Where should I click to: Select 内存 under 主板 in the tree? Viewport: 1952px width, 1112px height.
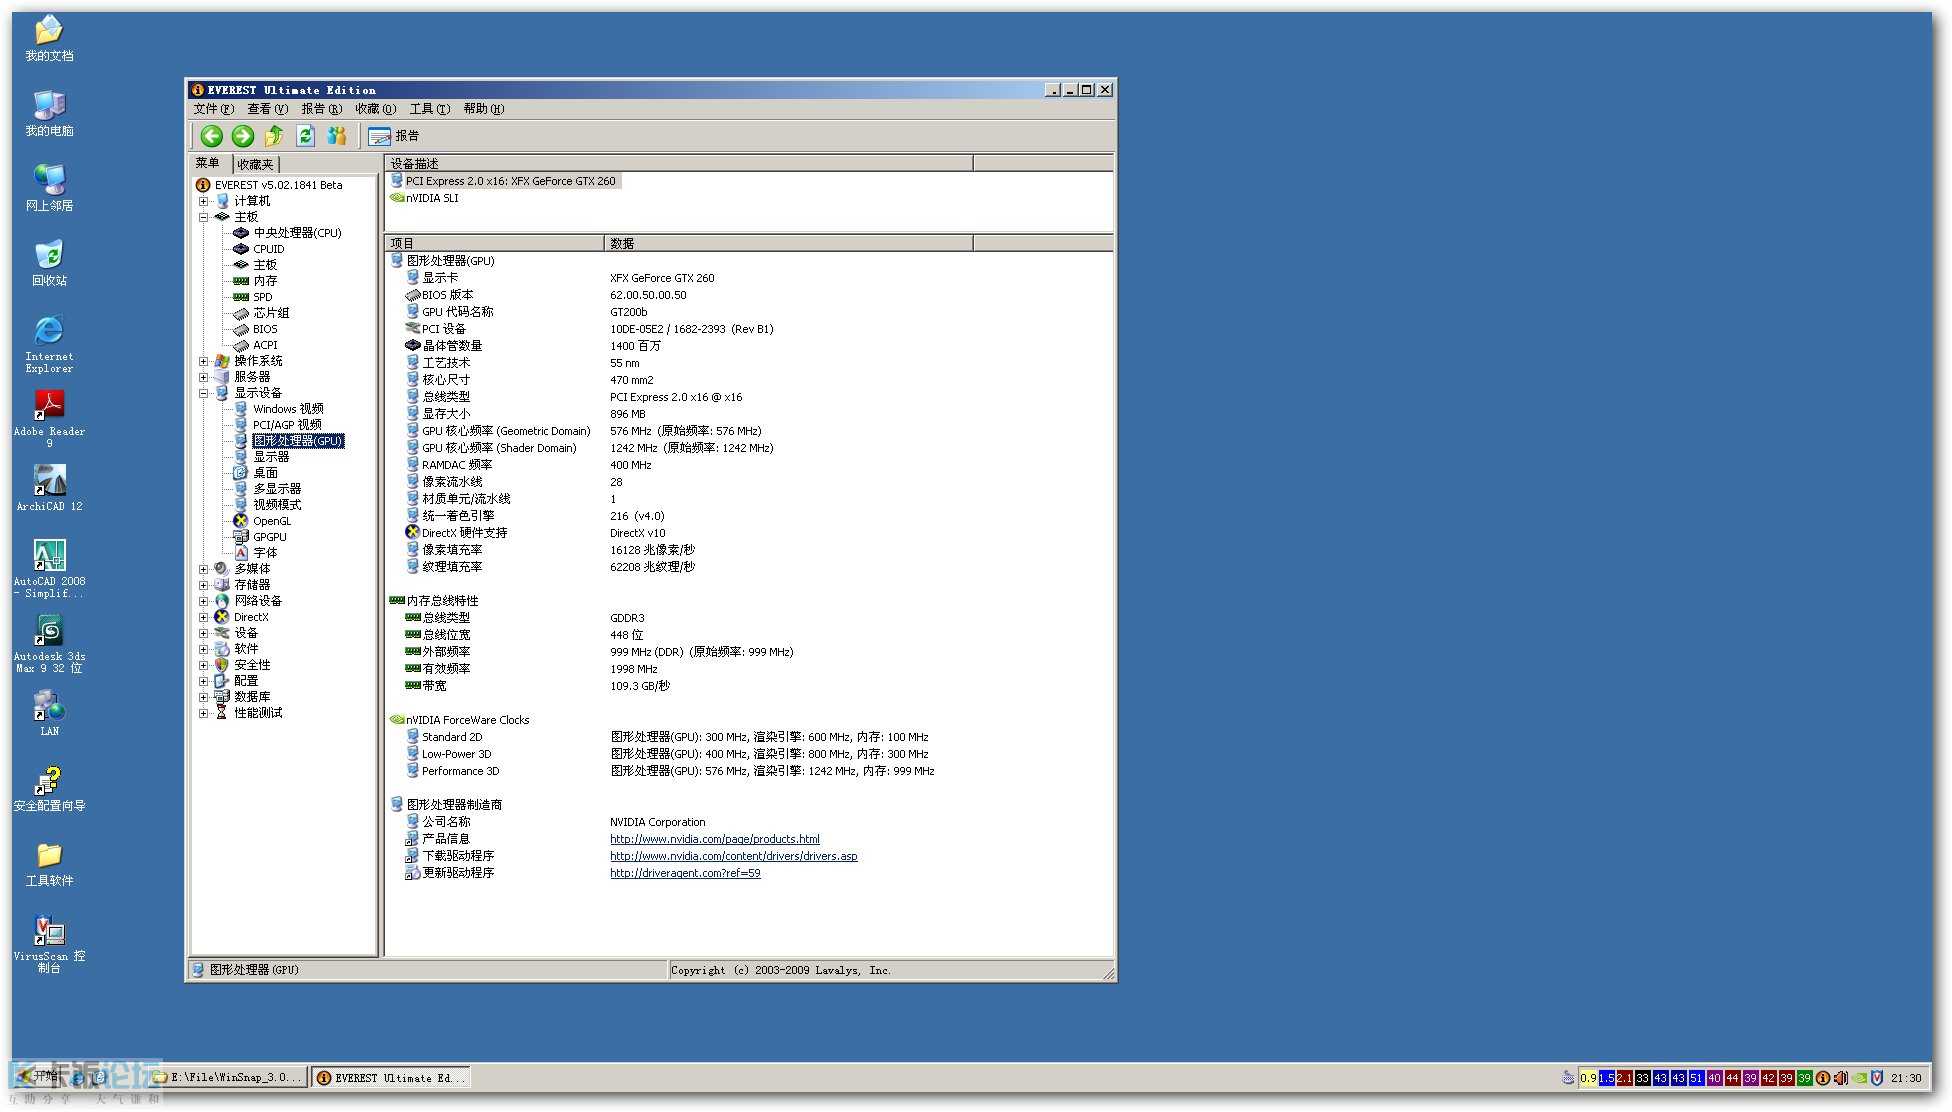click(265, 281)
